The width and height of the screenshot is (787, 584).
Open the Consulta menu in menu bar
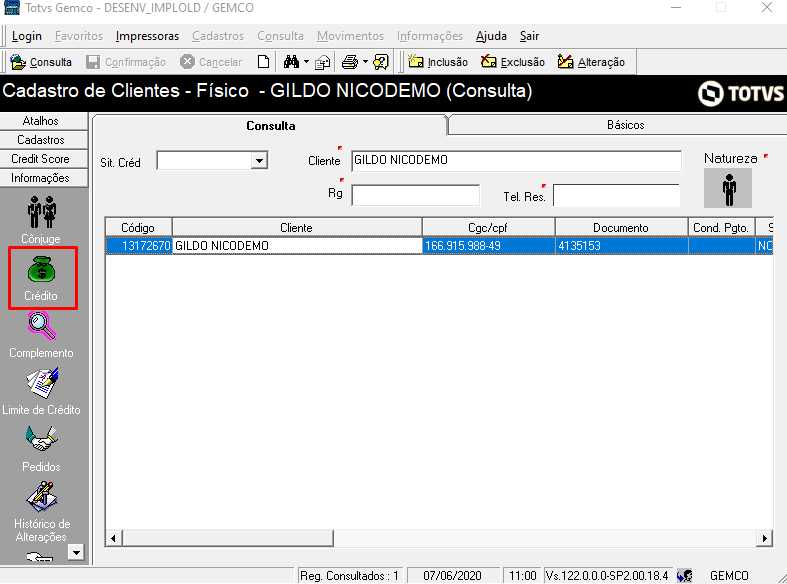(281, 36)
